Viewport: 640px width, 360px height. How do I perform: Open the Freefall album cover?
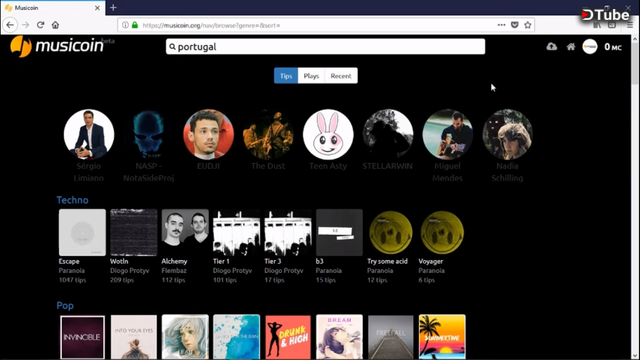point(391,337)
